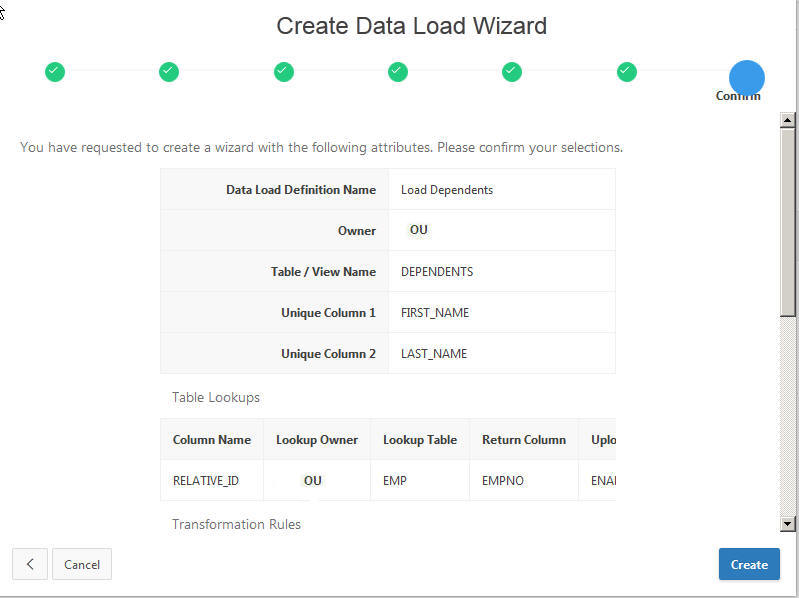Click the Load Dependents definition name value
This screenshot has width=799, height=598.
click(447, 190)
